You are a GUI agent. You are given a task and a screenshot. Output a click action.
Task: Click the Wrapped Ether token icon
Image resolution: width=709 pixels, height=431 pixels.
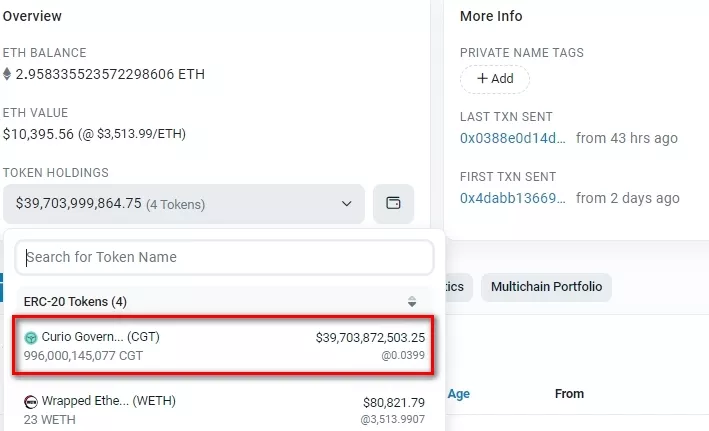click(30, 402)
